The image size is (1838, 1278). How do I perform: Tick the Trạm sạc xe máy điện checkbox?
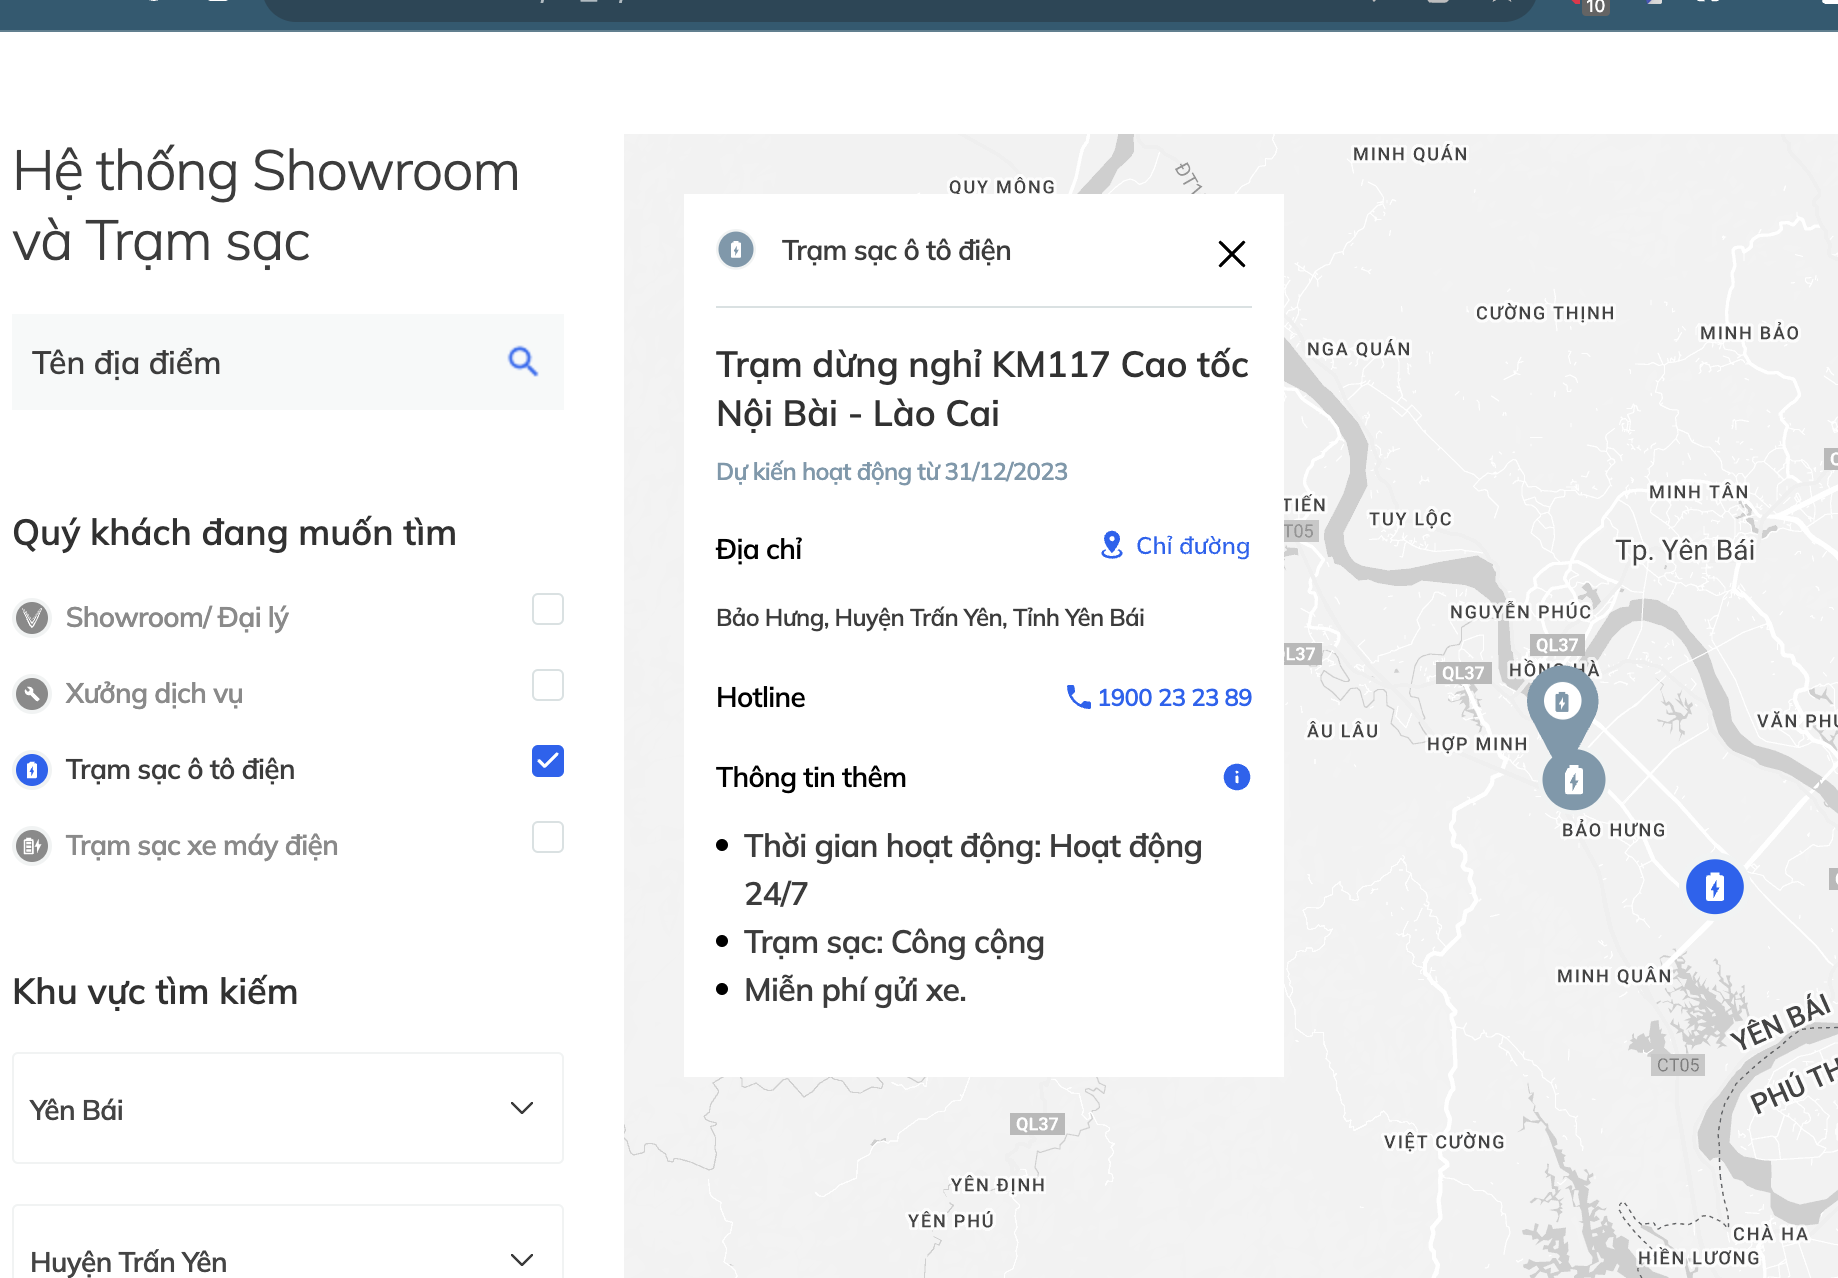click(547, 837)
